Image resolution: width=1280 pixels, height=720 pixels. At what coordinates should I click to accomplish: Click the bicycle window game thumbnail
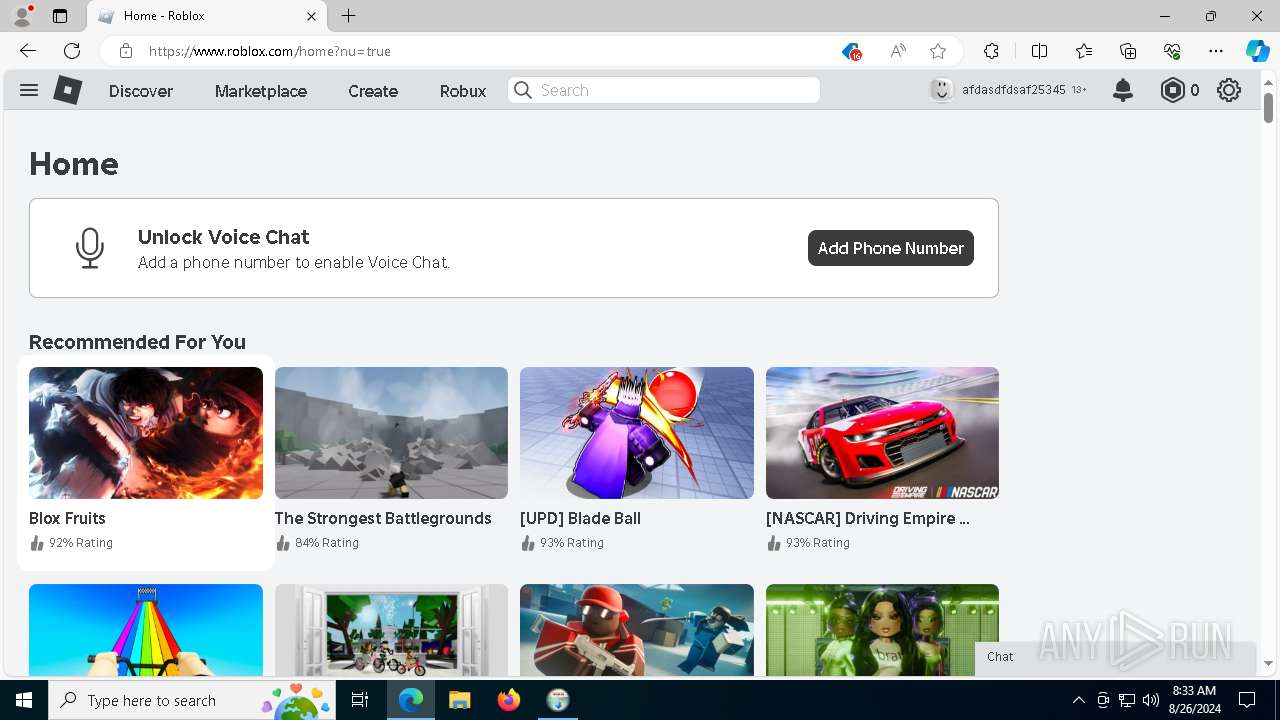click(x=391, y=630)
